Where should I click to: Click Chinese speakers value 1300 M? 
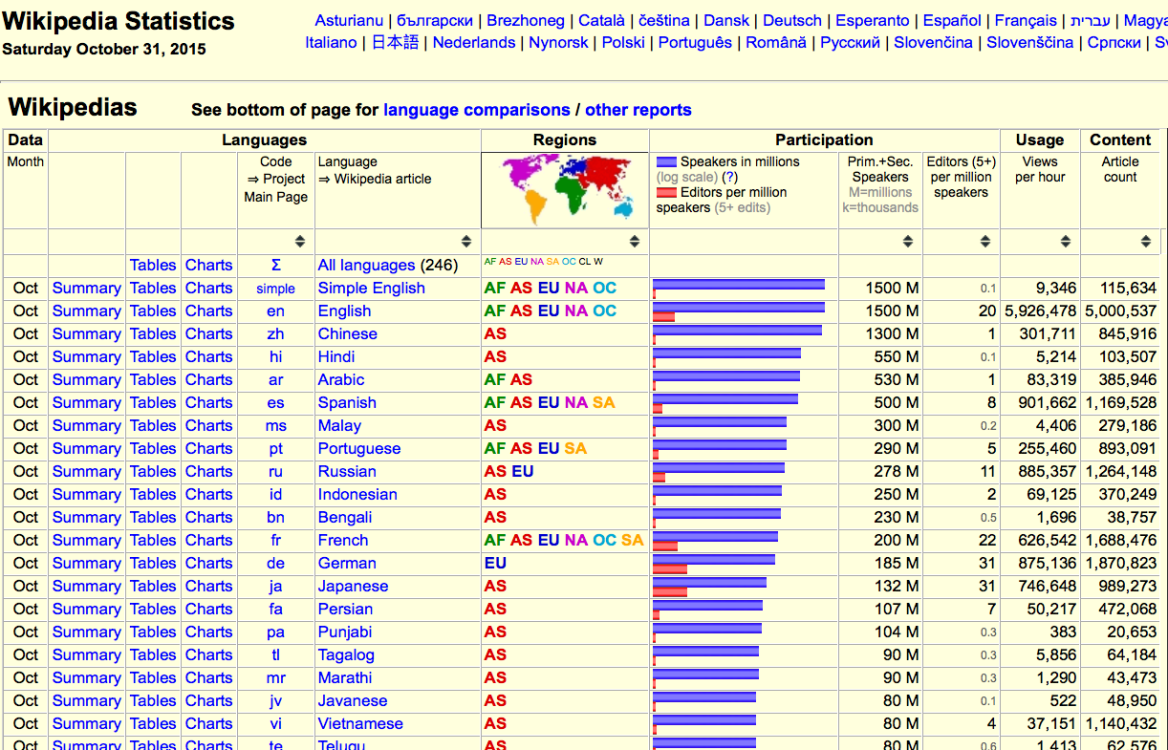[892, 334]
